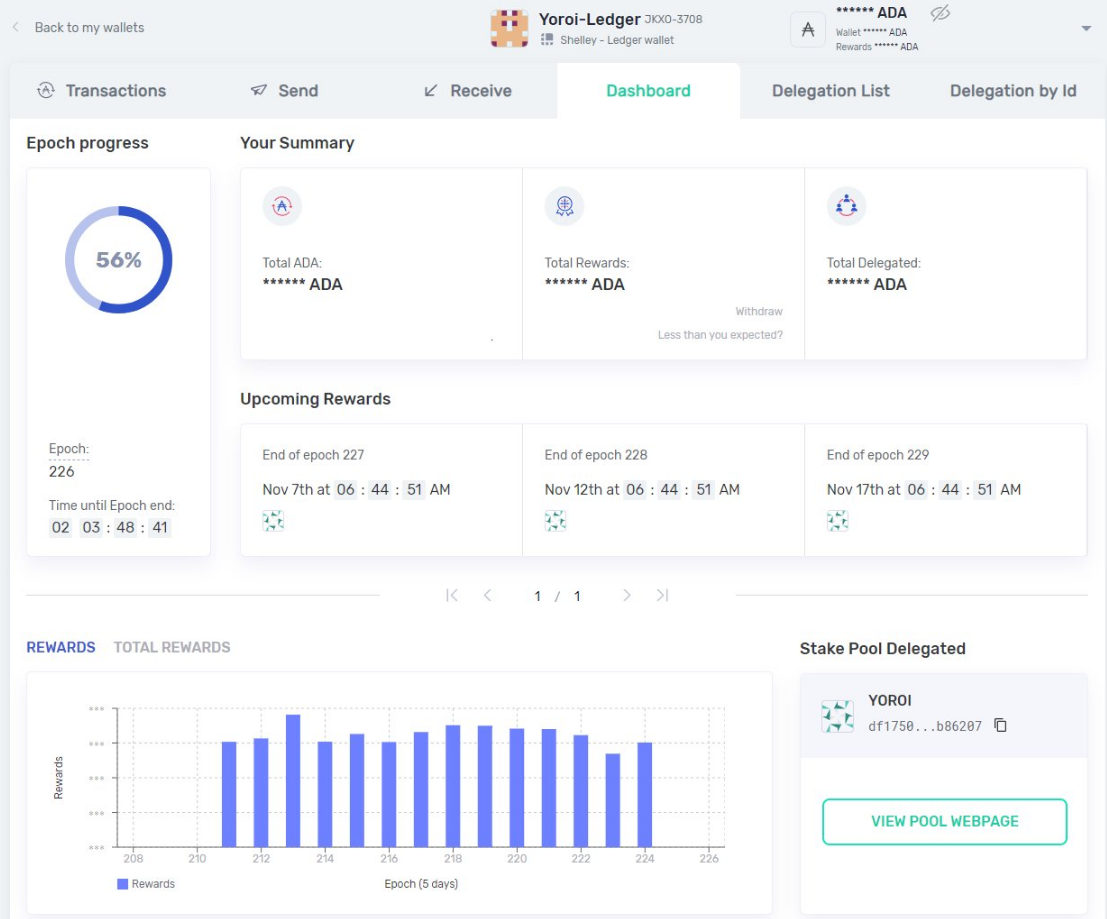The height and width of the screenshot is (919, 1107).
Task: Click the Yoroi-Ledger wallet avatar
Action: pyautogui.click(x=509, y=28)
